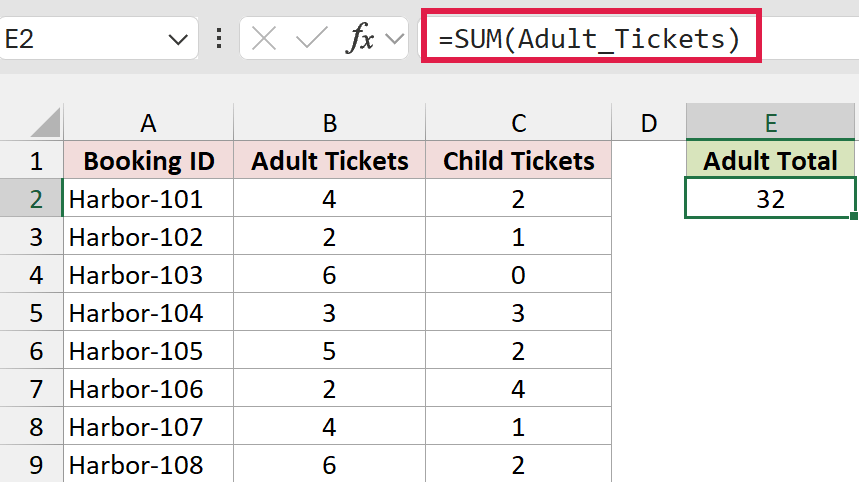859x482 pixels.
Task: Select child tickets cell for Harbor-107
Action: point(518,426)
